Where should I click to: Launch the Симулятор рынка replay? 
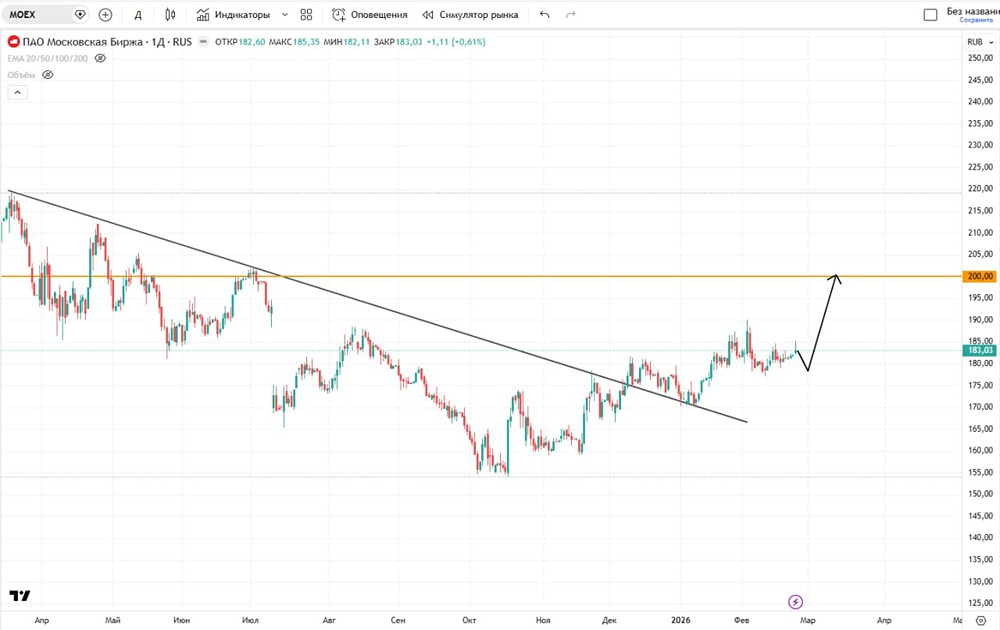click(x=470, y=15)
